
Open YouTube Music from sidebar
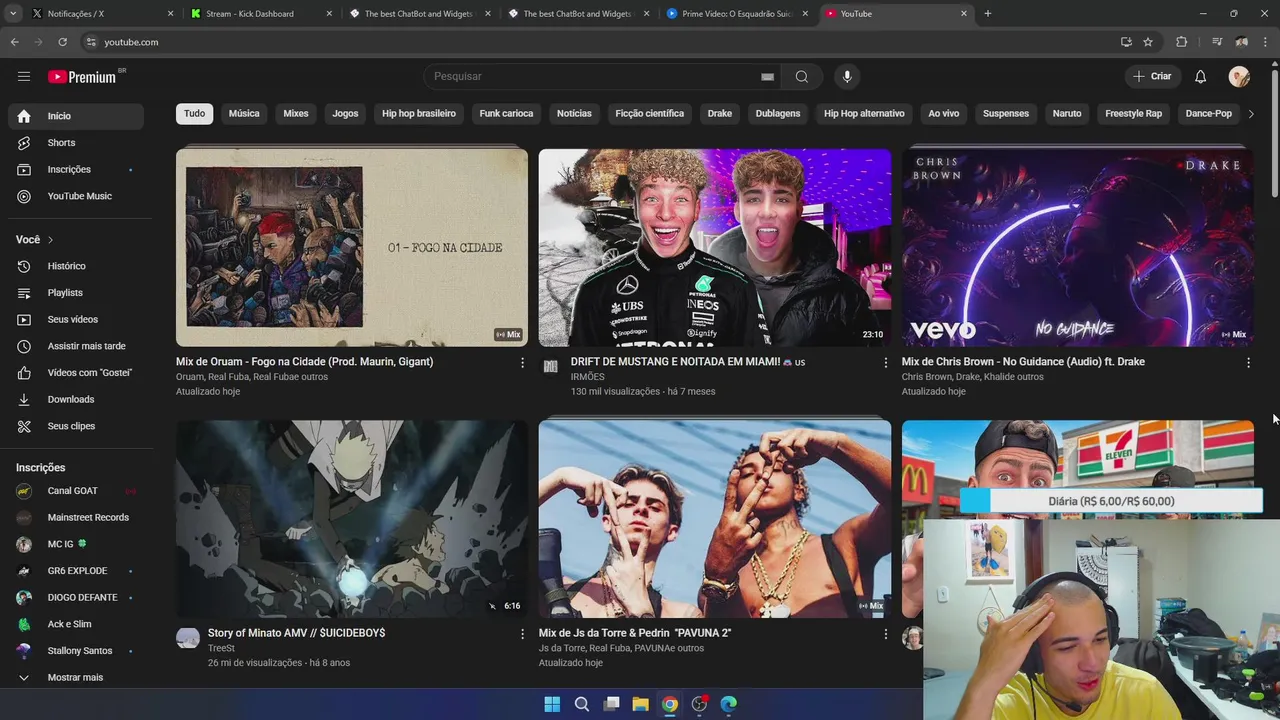click(76, 196)
